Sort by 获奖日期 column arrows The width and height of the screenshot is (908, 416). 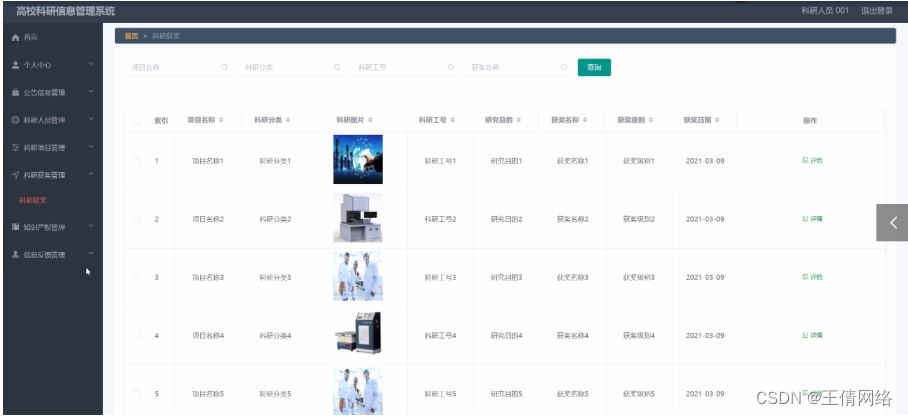[717, 120]
